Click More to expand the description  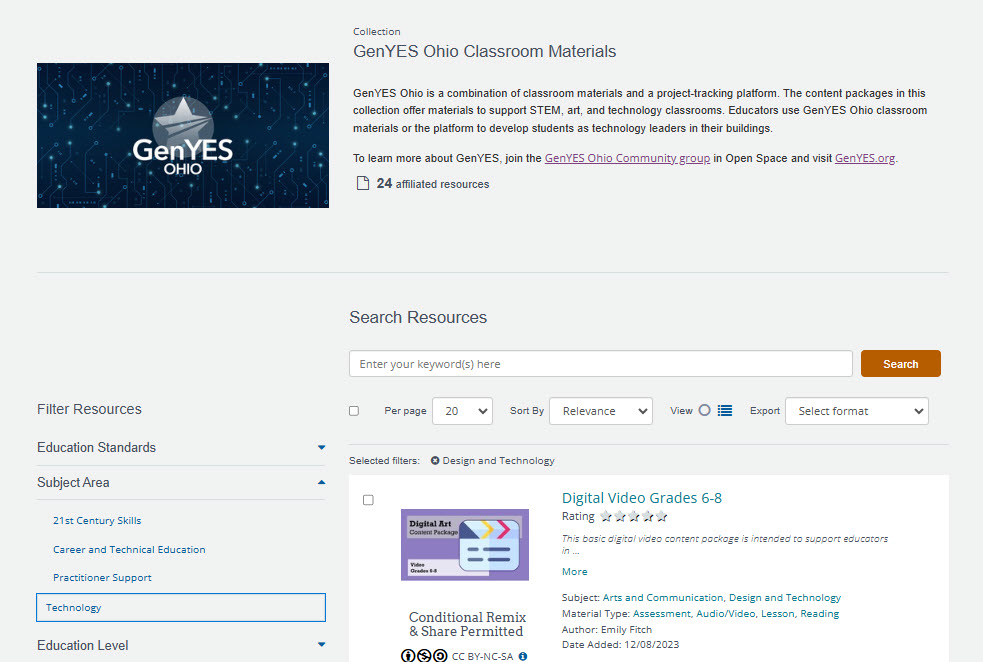point(575,572)
